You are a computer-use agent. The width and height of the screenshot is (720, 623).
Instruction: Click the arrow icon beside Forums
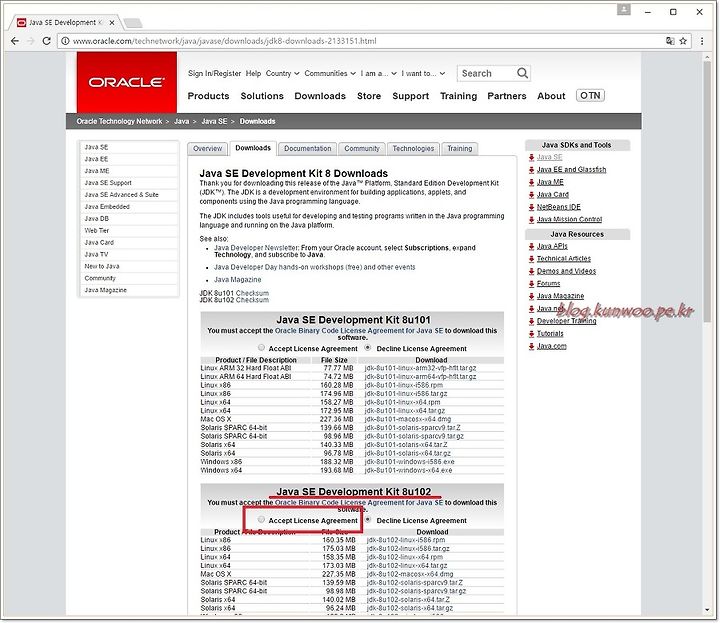[531, 284]
